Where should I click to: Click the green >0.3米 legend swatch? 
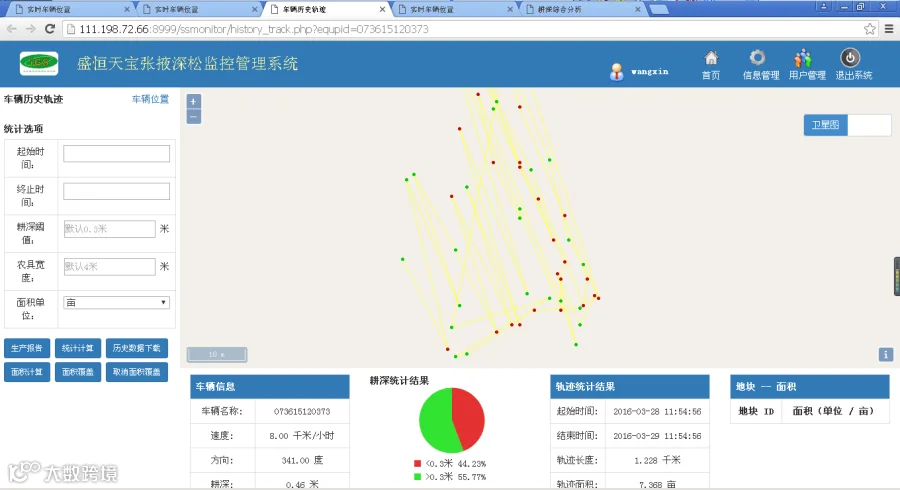[x=417, y=477]
